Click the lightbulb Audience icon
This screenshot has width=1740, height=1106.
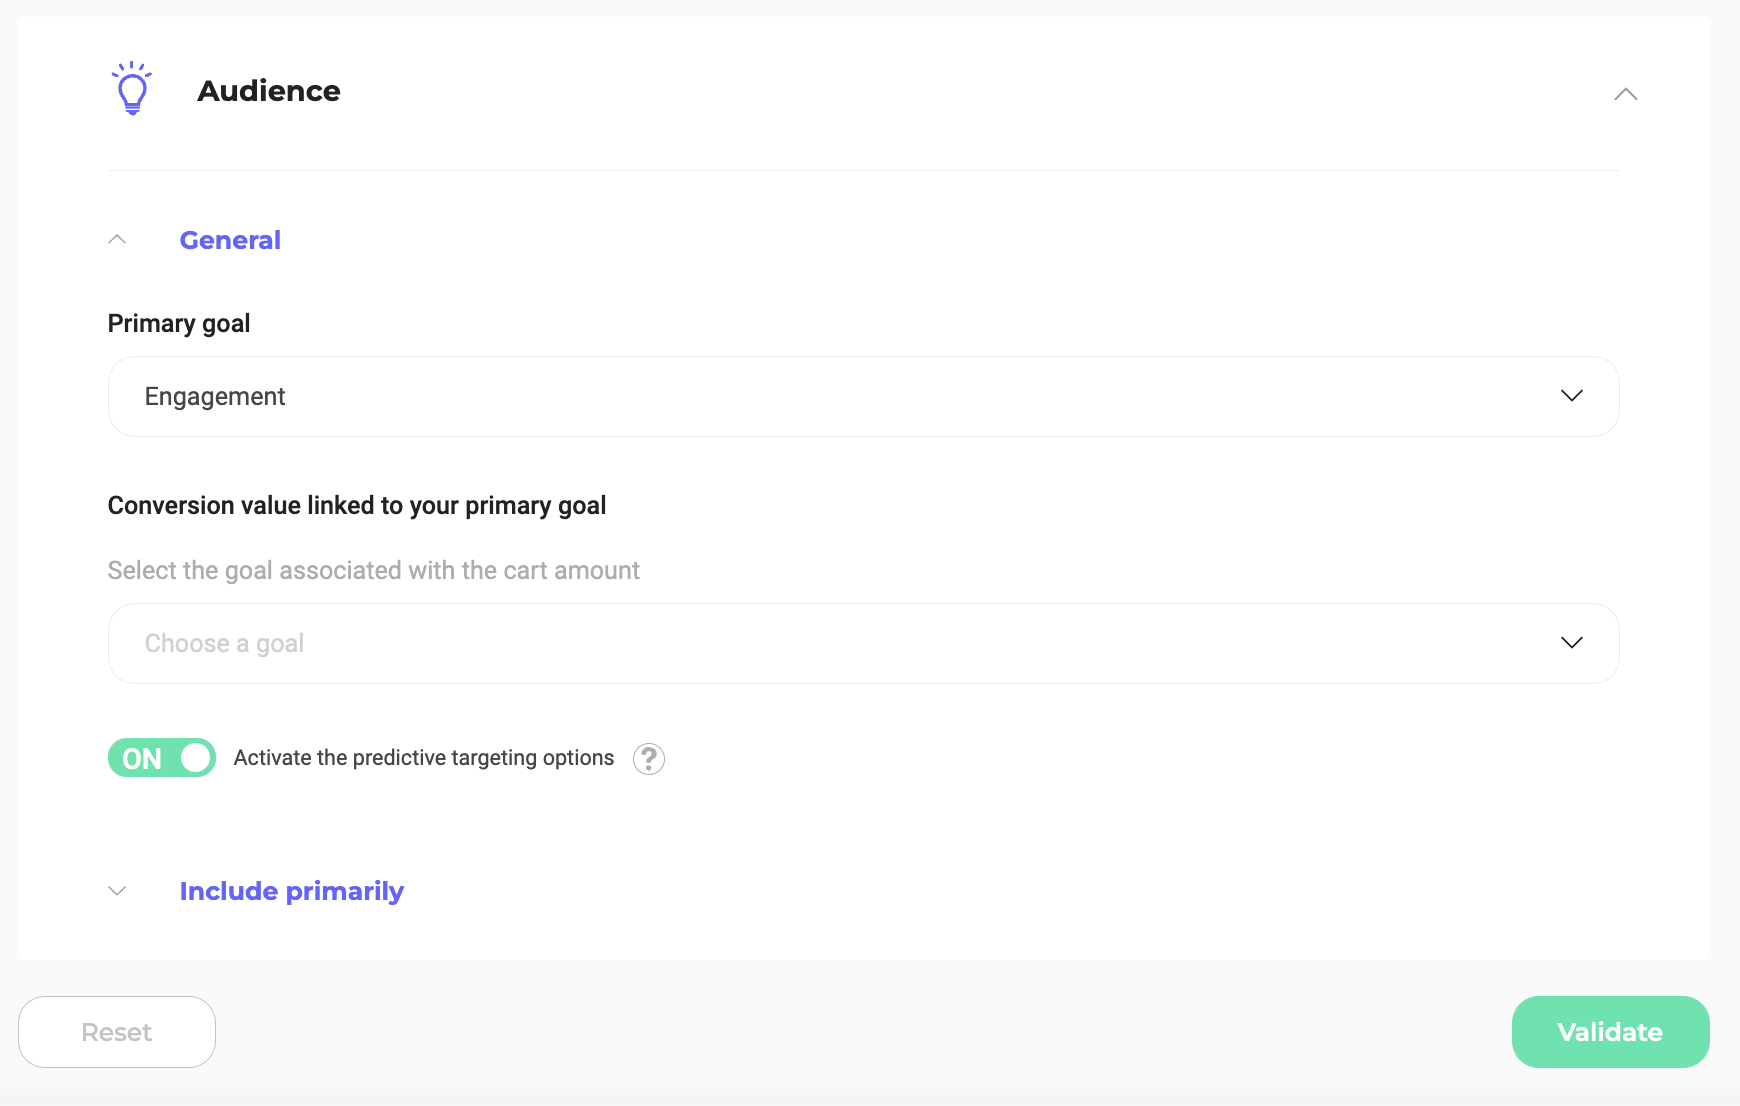coord(132,89)
